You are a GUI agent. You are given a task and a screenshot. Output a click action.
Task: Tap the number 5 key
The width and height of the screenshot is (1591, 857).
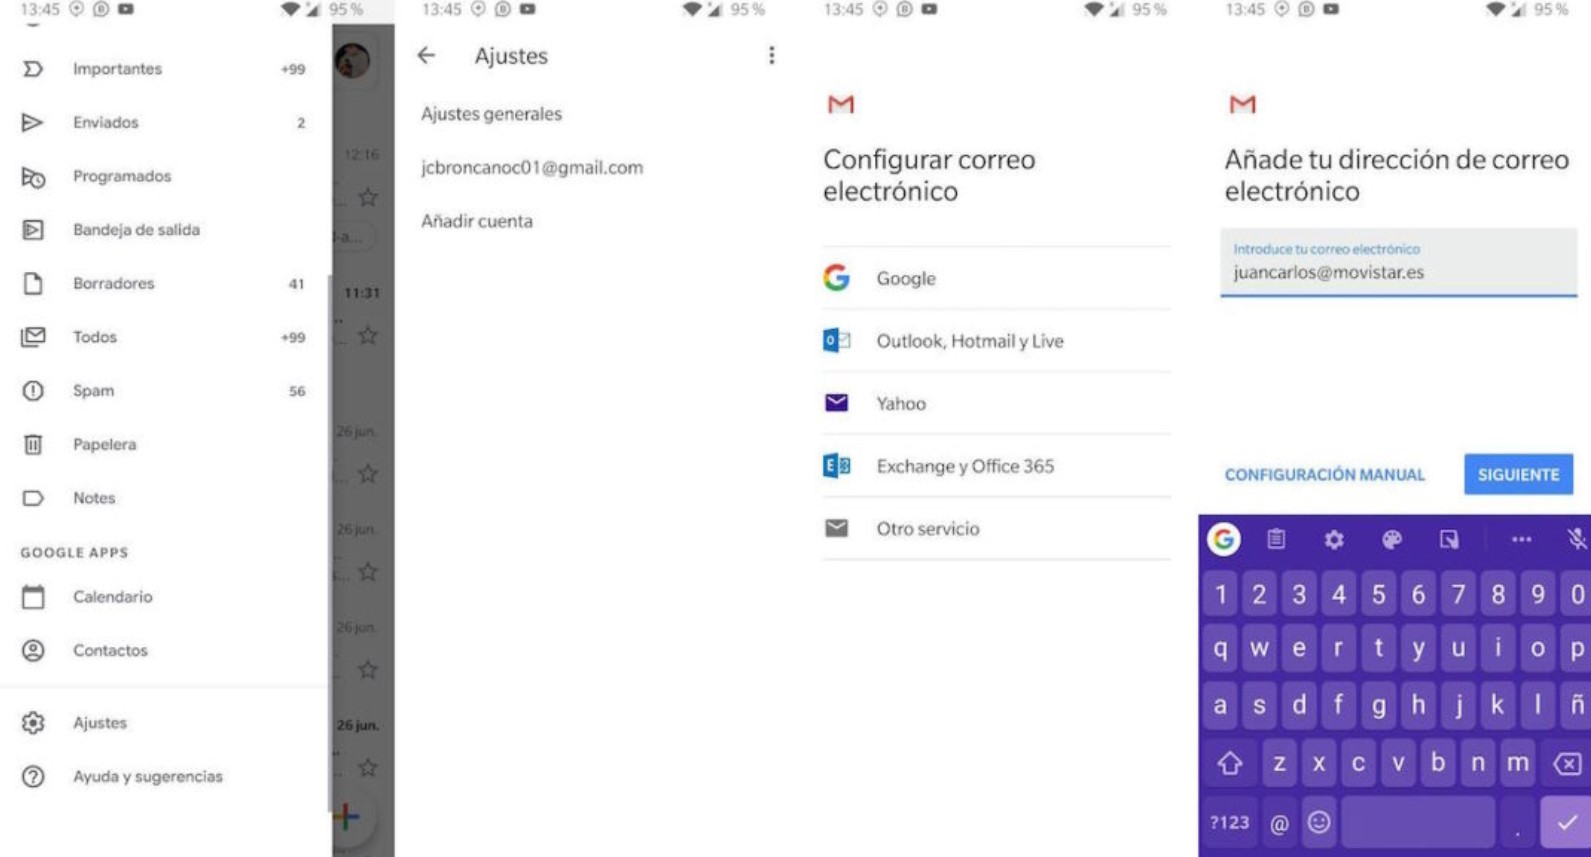coord(1378,595)
